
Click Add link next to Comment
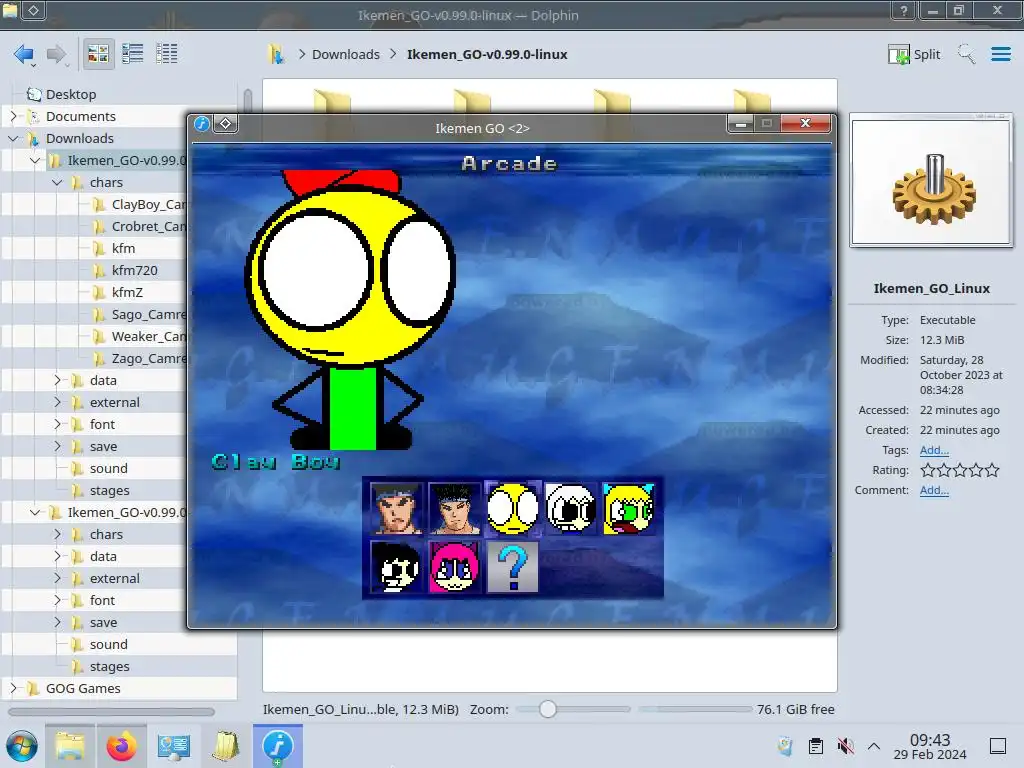tap(934, 490)
